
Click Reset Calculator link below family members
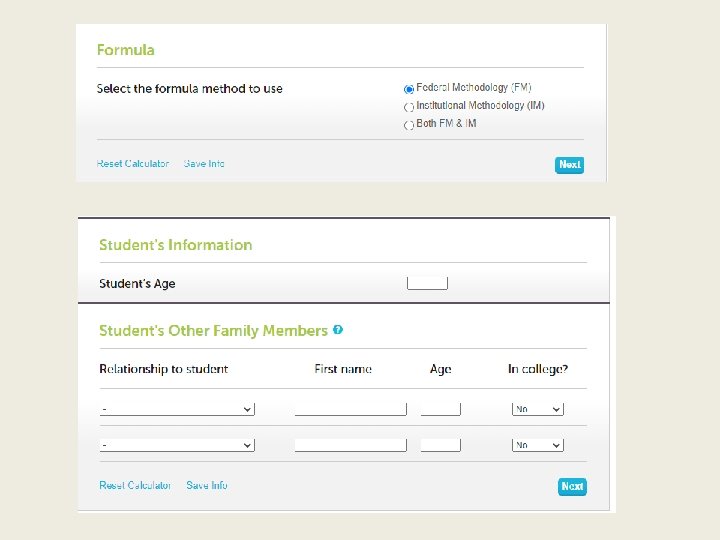[135, 486]
